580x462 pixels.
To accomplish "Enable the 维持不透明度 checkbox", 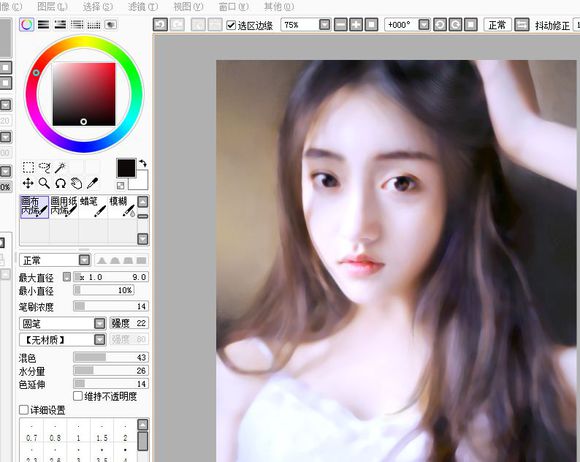I will [x=78, y=396].
